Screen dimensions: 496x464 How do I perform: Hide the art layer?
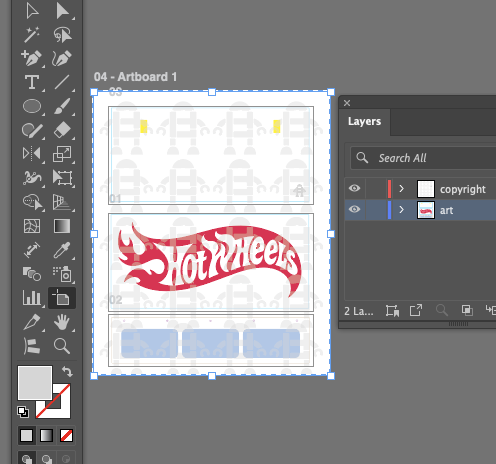coord(354,209)
